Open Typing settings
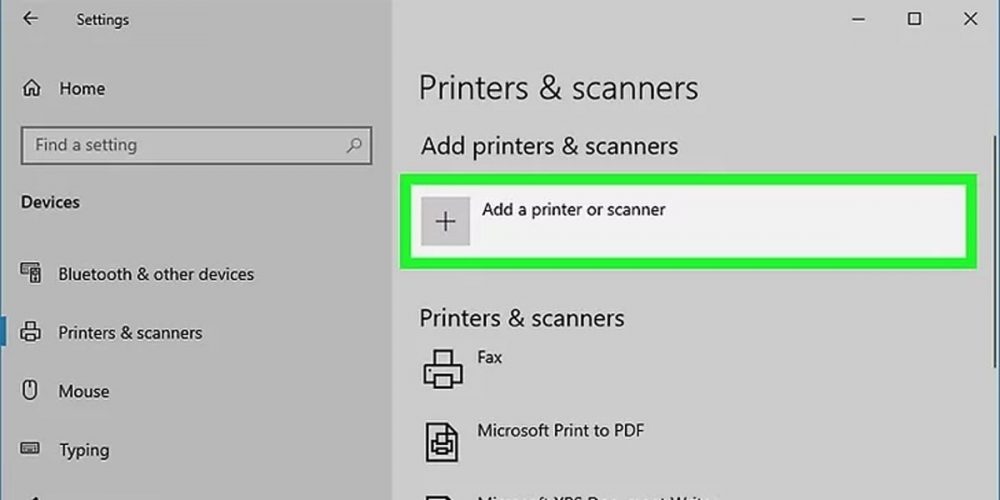 pos(84,450)
